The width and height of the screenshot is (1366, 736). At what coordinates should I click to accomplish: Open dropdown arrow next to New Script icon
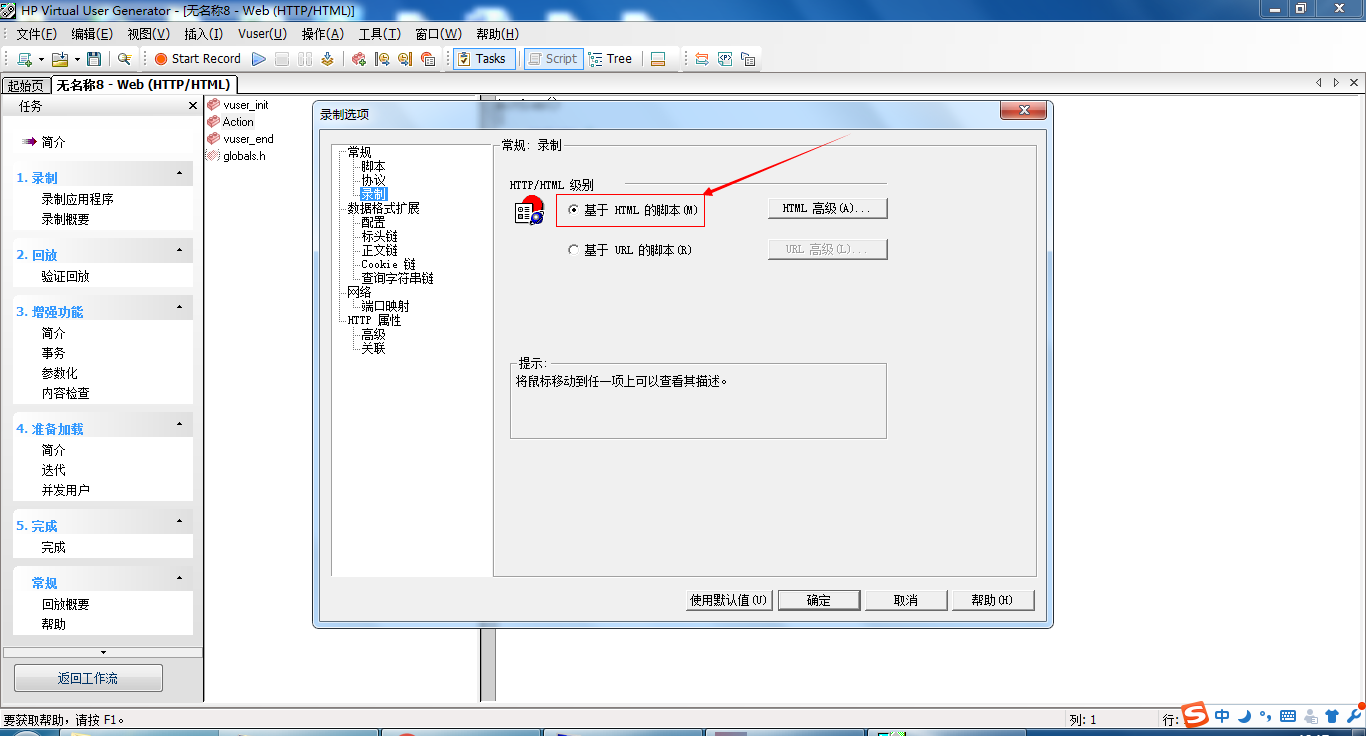(x=41, y=60)
